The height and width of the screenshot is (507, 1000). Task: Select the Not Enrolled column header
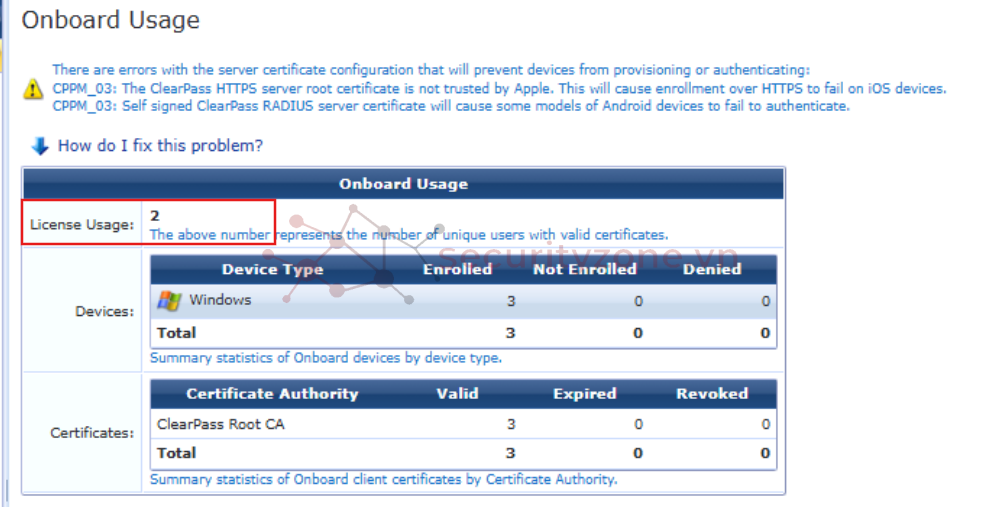tap(584, 269)
